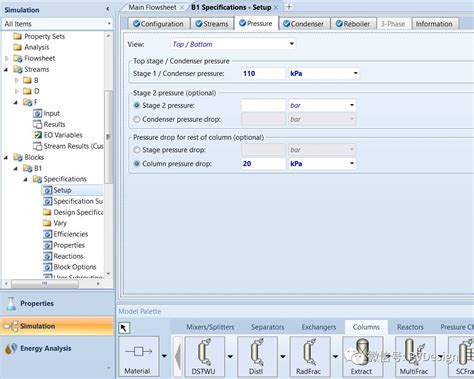Click the Column pressure drop value field
Viewport: 474px width, 379px height.
click(263, 164)
